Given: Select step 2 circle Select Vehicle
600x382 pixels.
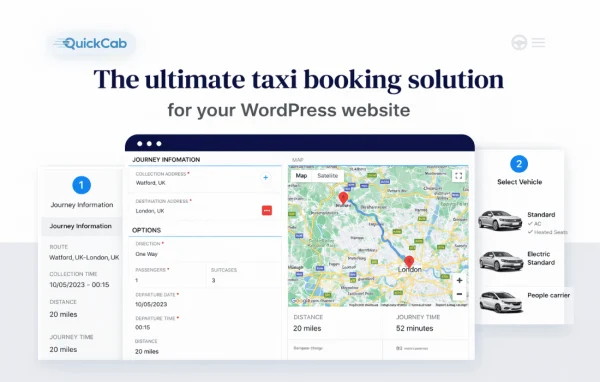Looking at the screenshot, I should tap(519, 164).
